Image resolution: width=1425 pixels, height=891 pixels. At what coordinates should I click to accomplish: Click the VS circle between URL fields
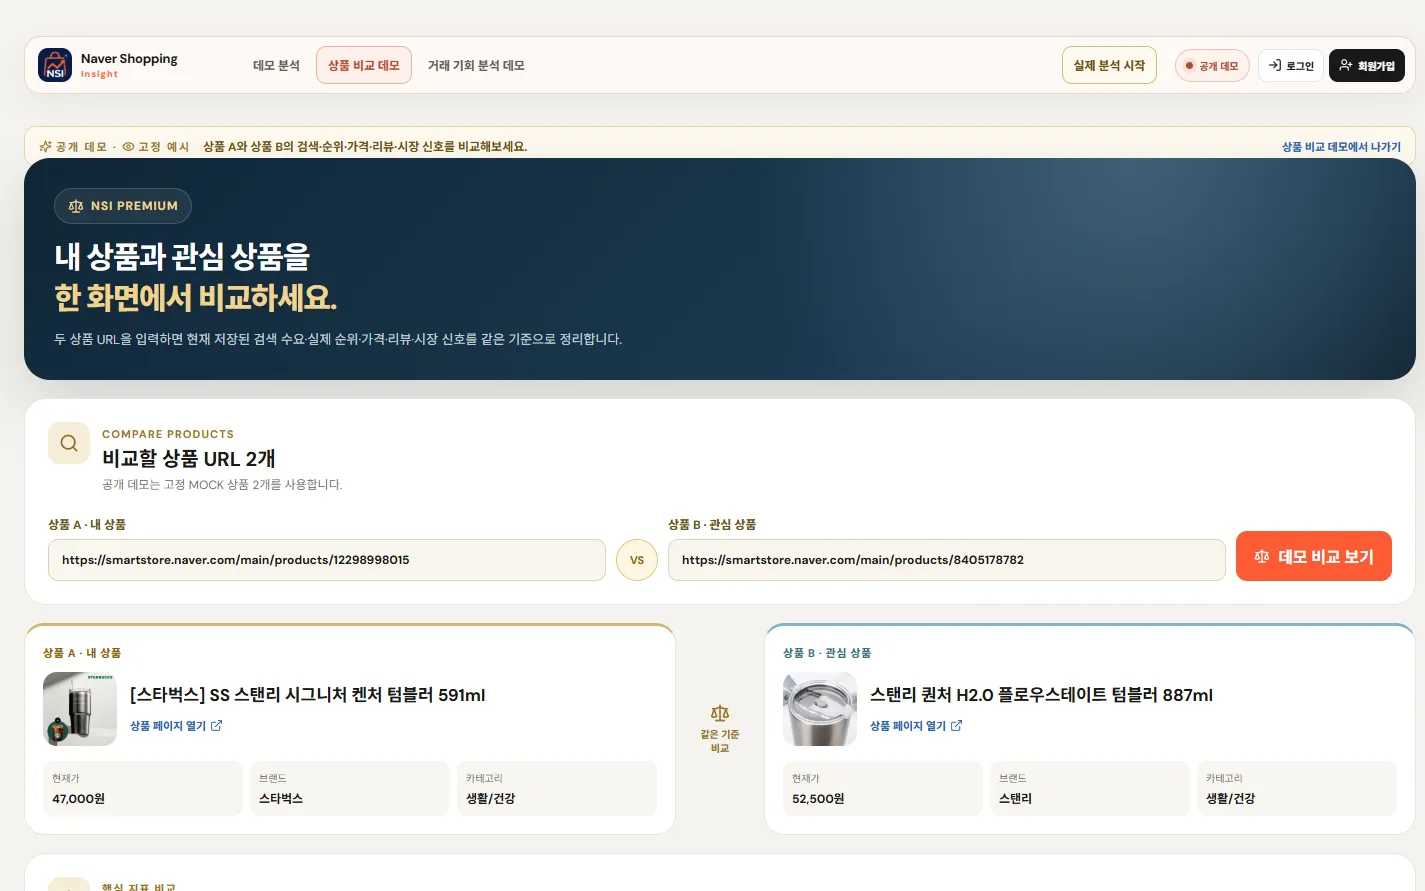tap(637, 560)
